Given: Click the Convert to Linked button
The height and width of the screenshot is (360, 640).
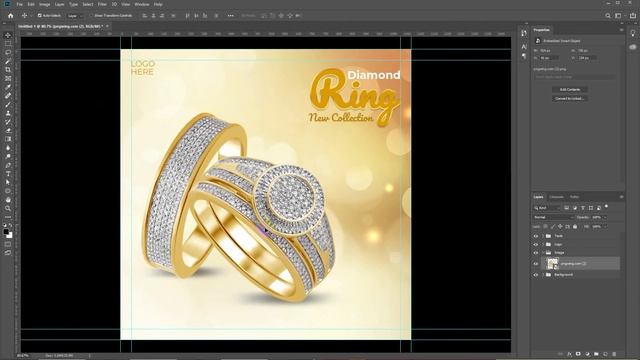Looking at the screenshot, I should (570, 98).
